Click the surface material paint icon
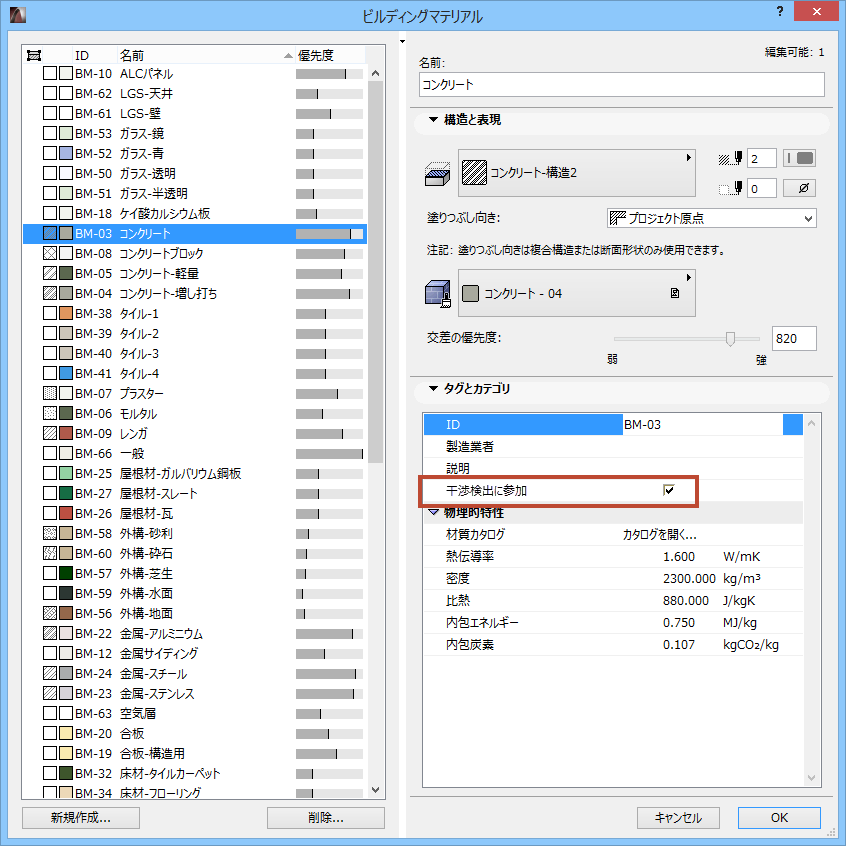This screenshot has width=846, height=846. point(438,294)
